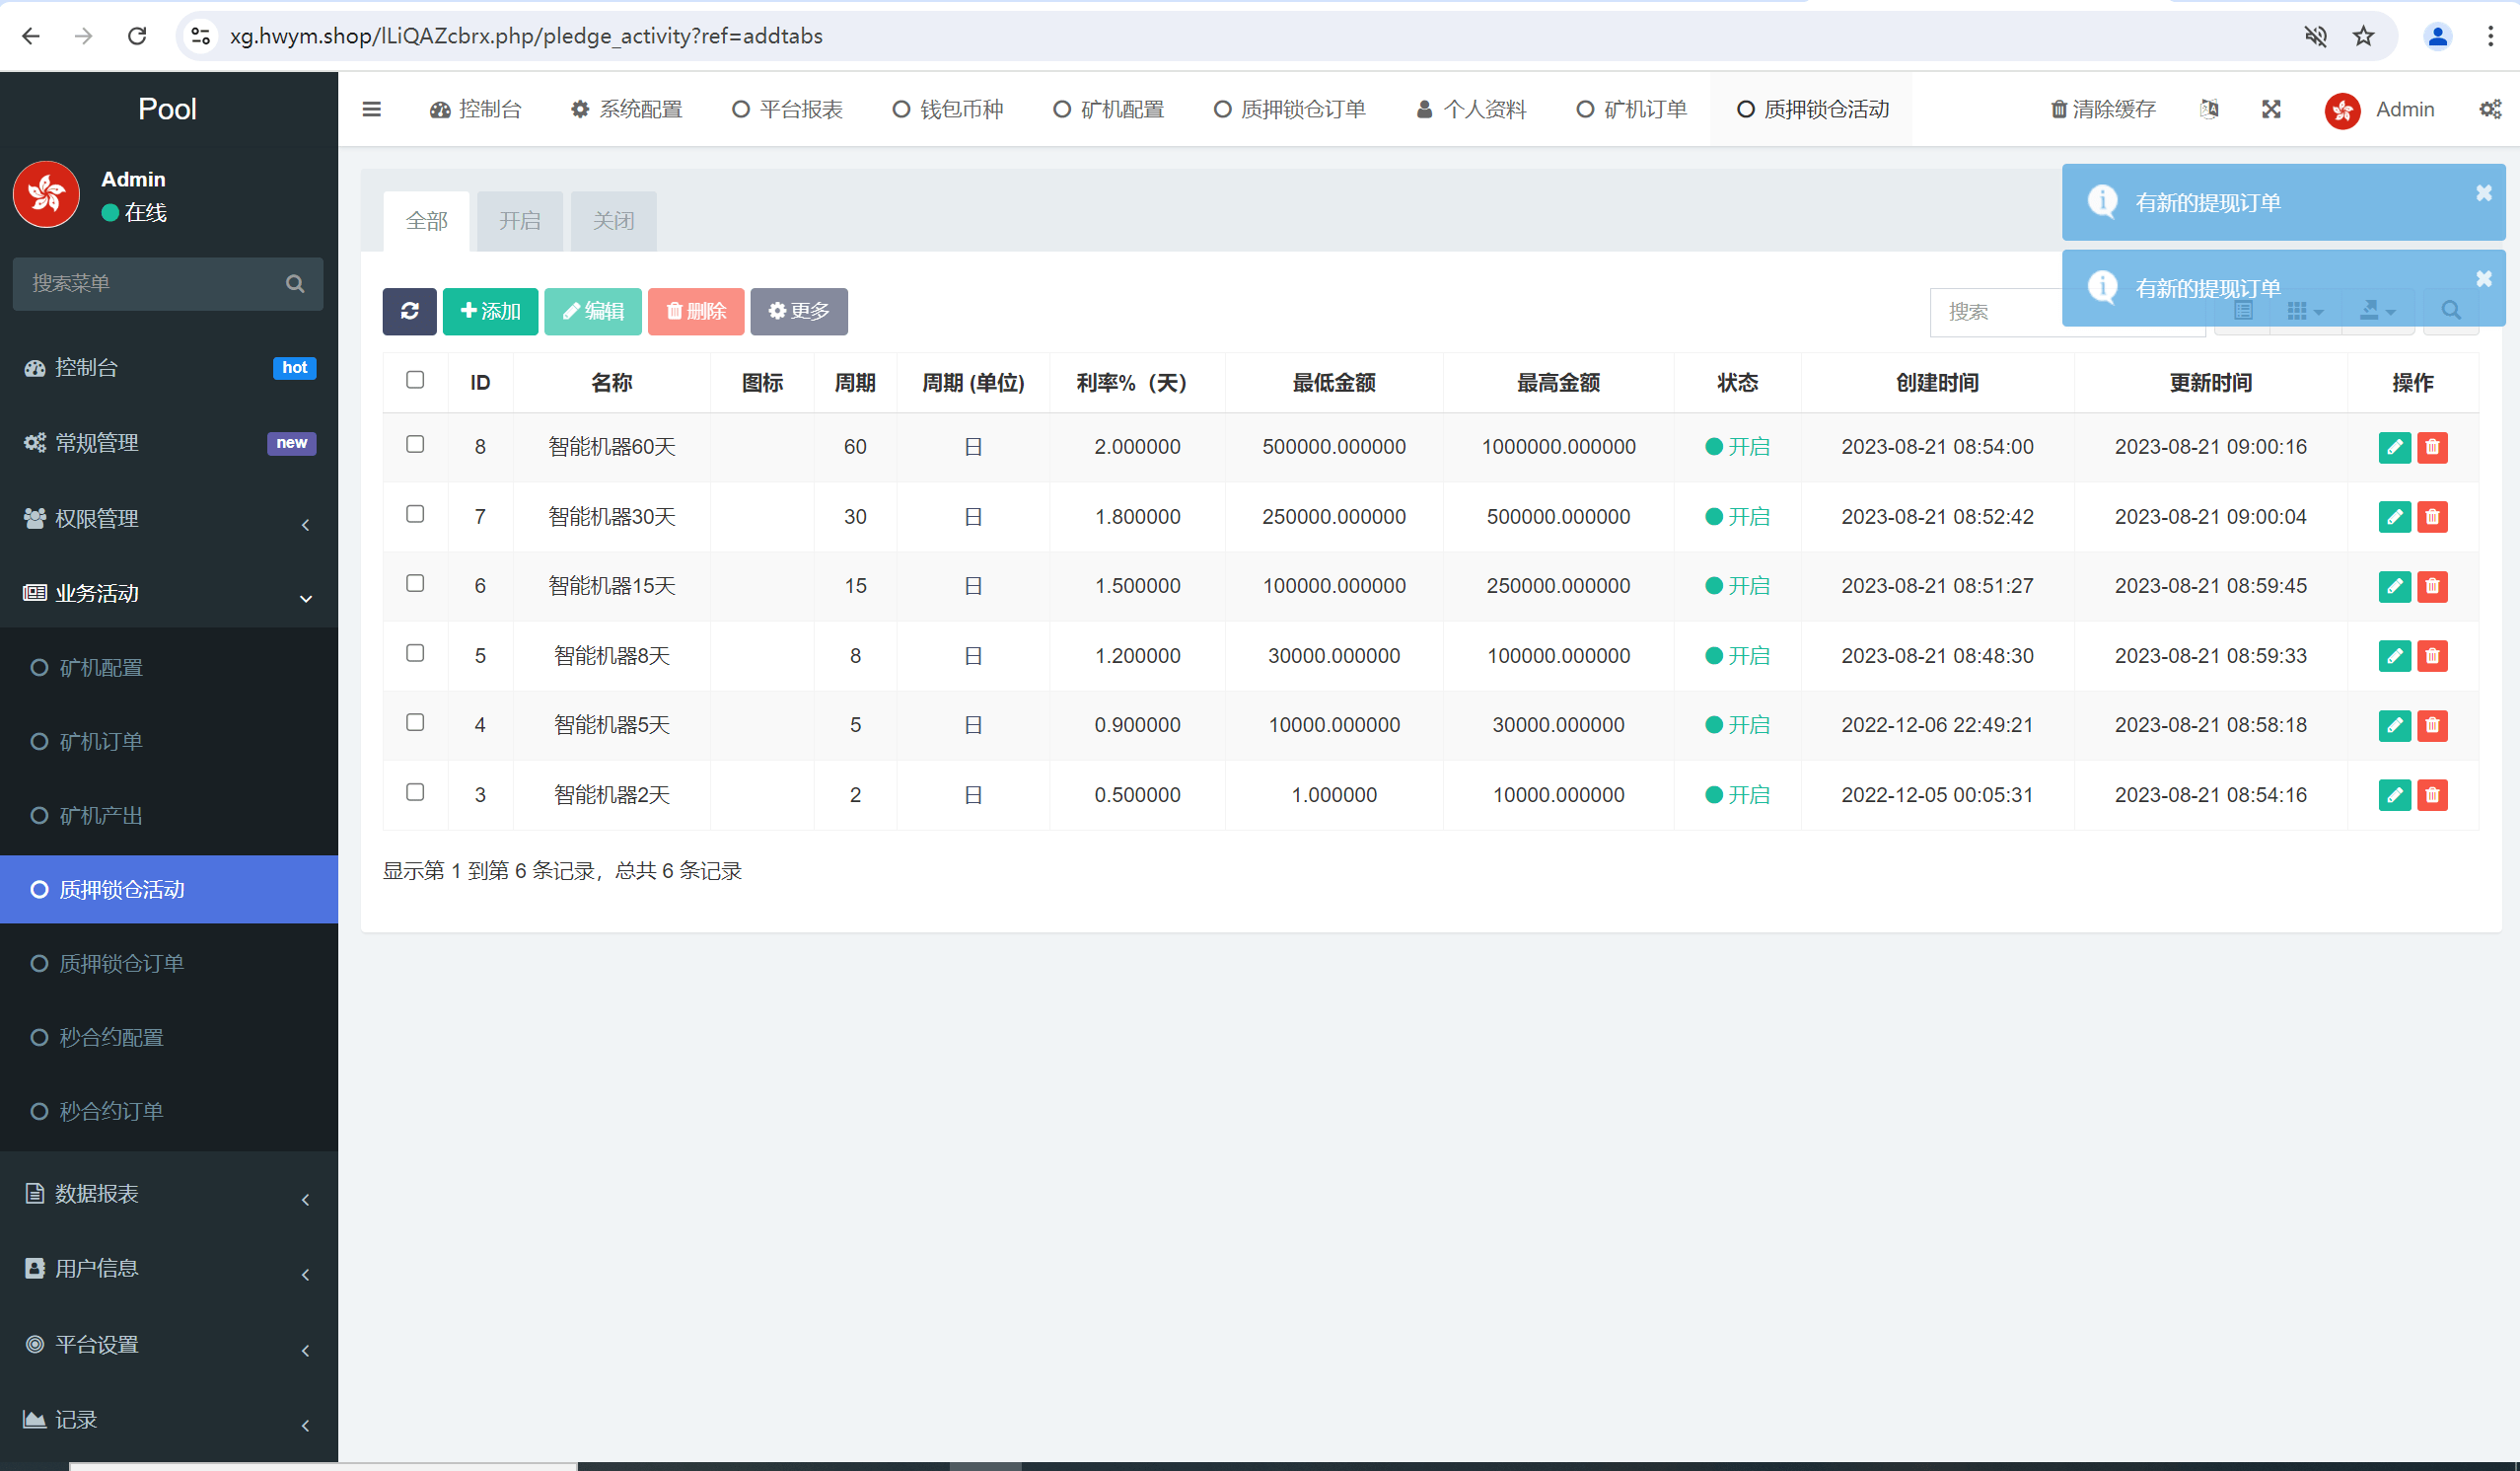
Task: Open the 质押锁仓订单 menu item
Action: [x=120, y=963]
